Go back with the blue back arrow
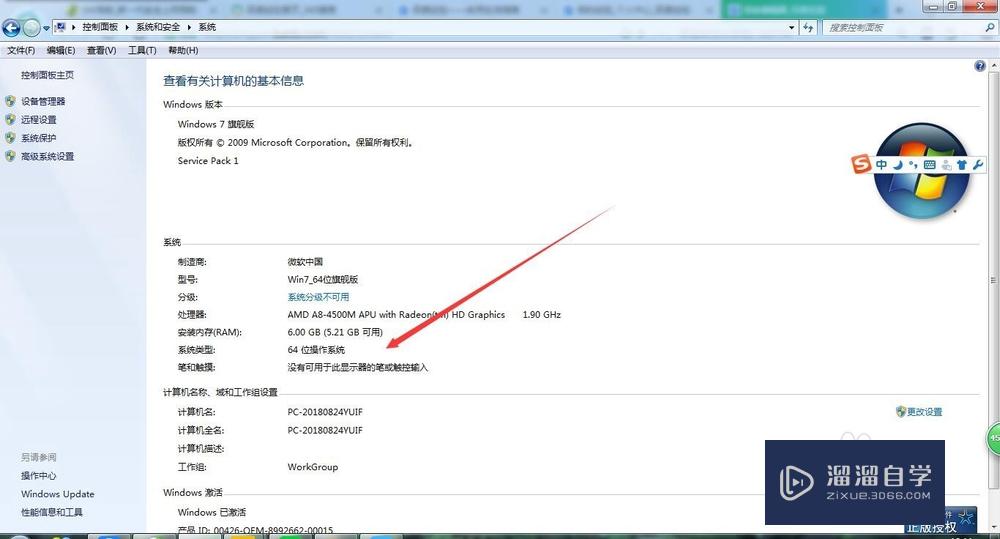1000x539 pixels. pyautogui.click(x=11, y=27)
